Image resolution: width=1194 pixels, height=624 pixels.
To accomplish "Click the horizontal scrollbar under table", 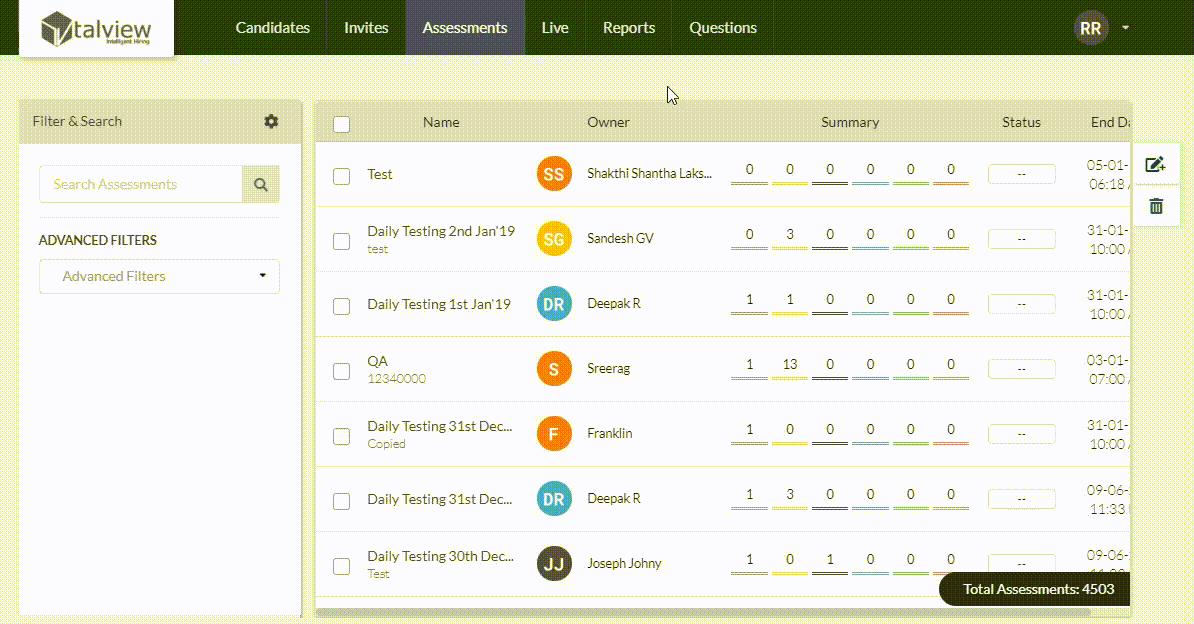I will point(704,612).
